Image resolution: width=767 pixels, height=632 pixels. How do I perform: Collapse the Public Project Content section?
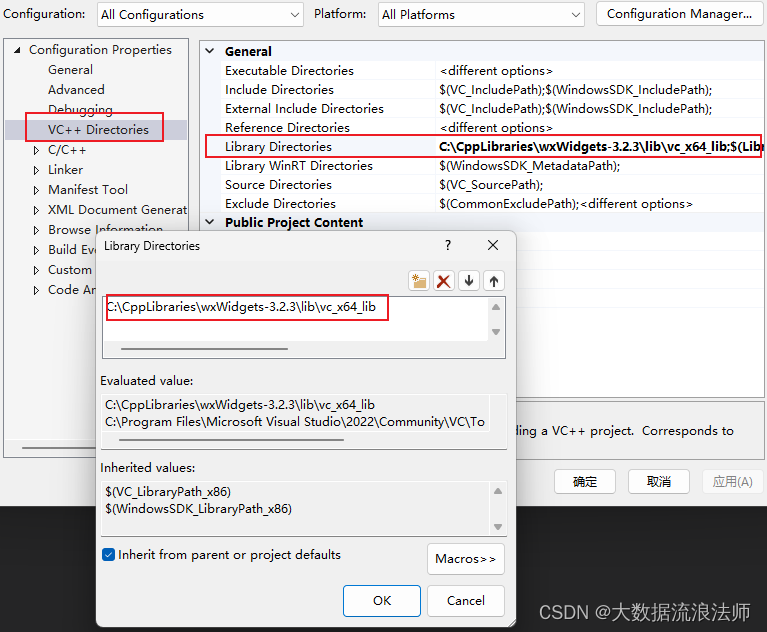click(210, 222)
